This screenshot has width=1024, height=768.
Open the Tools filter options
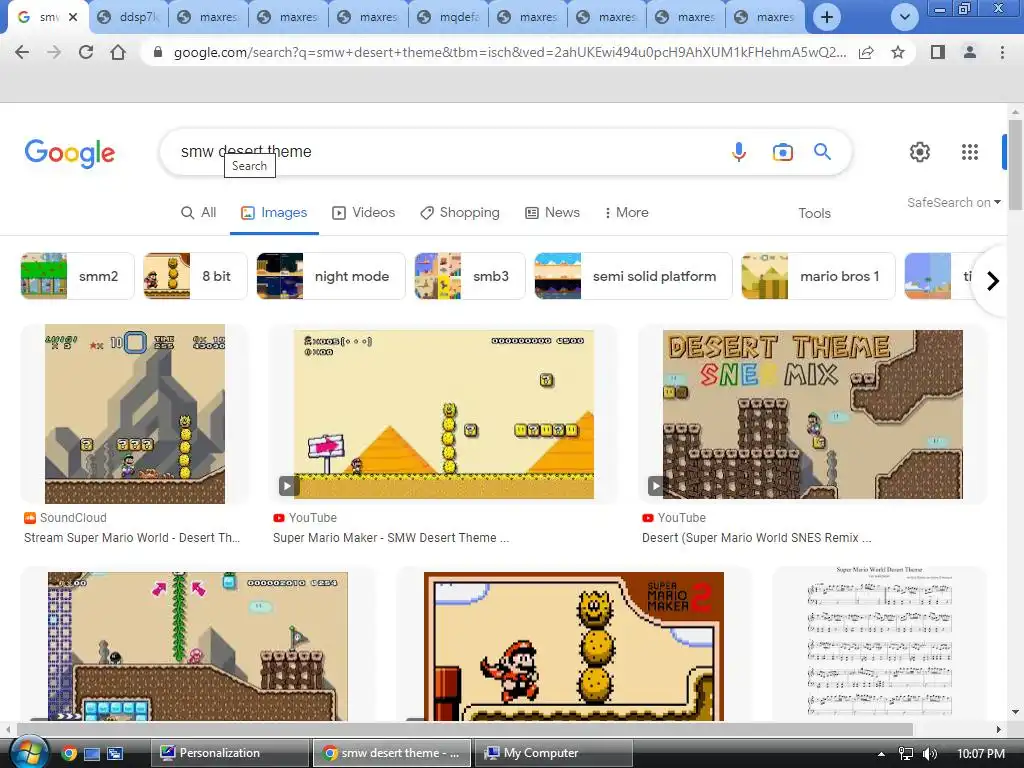814,214
